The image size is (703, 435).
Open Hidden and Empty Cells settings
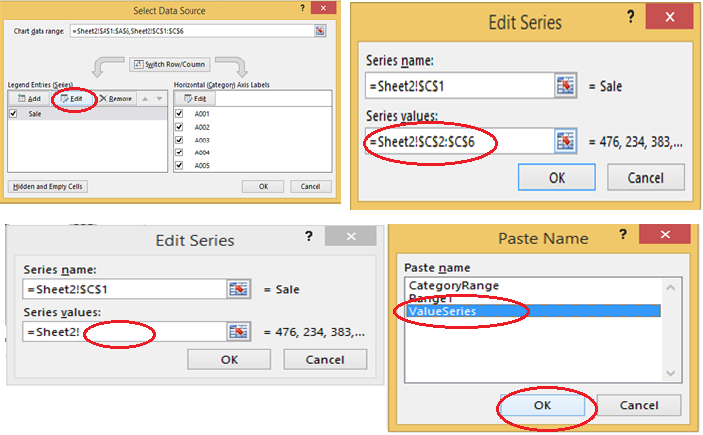[48, 186]
